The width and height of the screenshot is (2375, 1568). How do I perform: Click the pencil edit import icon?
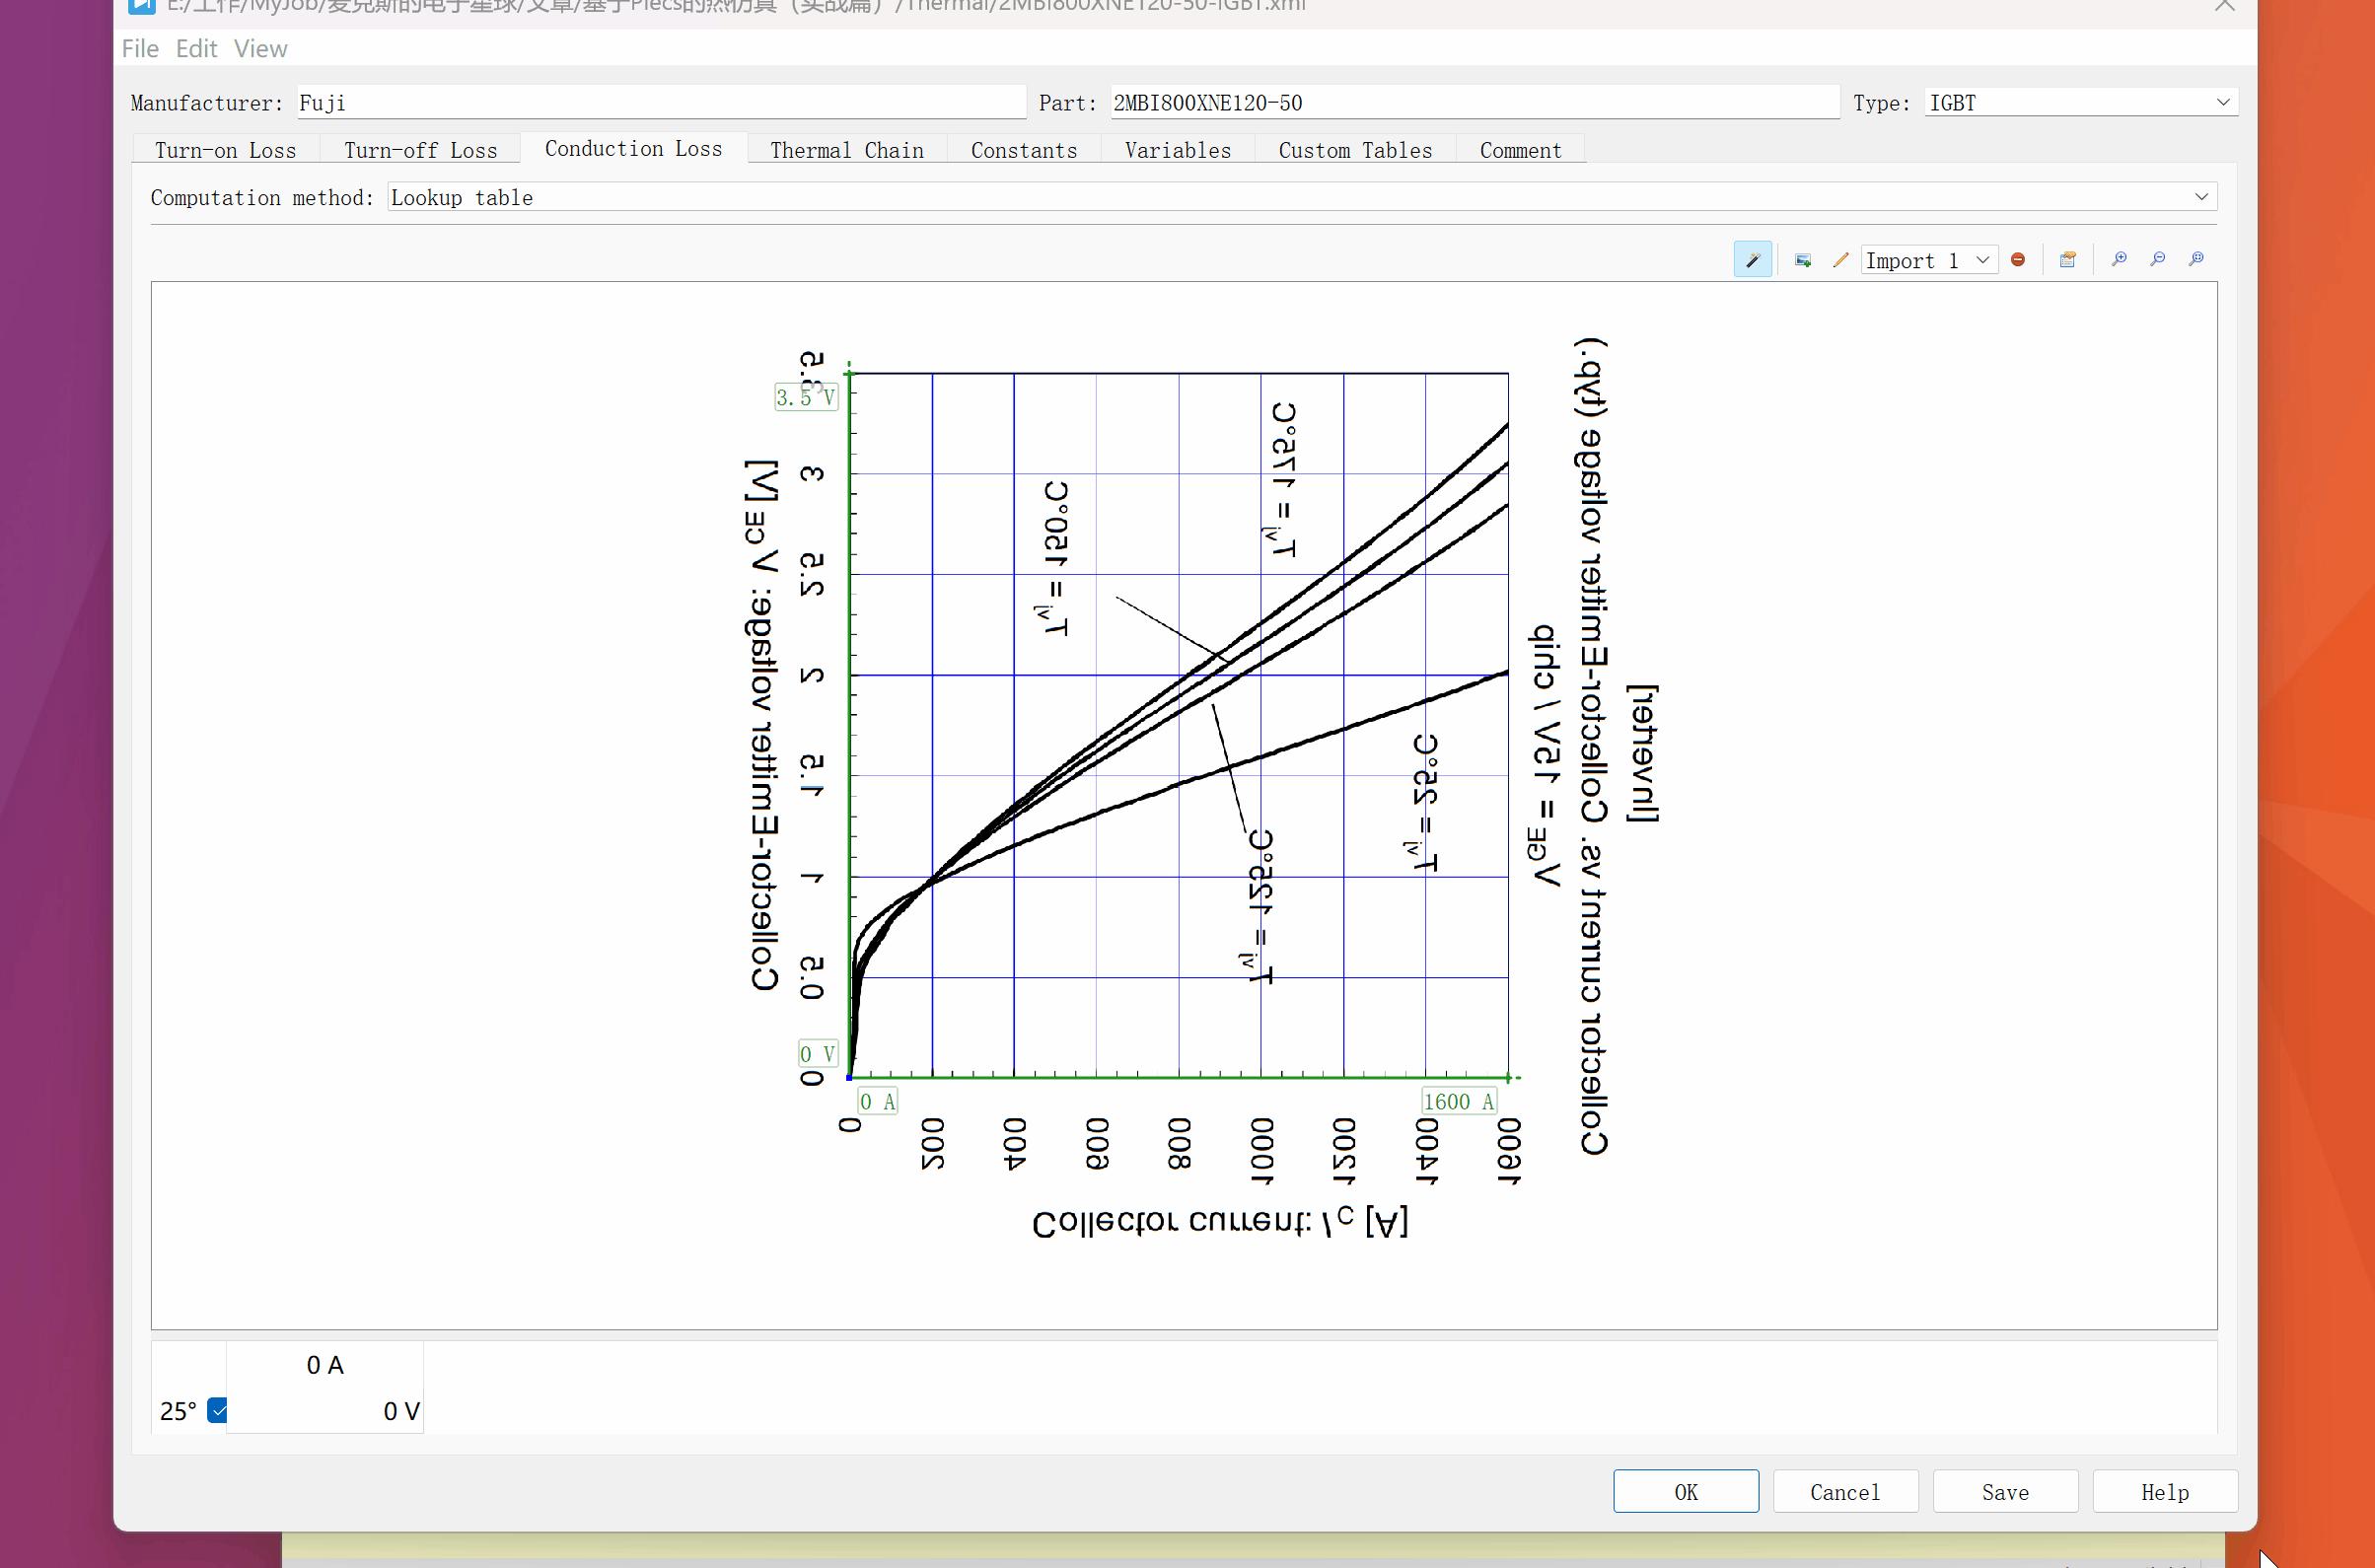pos(1840,260)
